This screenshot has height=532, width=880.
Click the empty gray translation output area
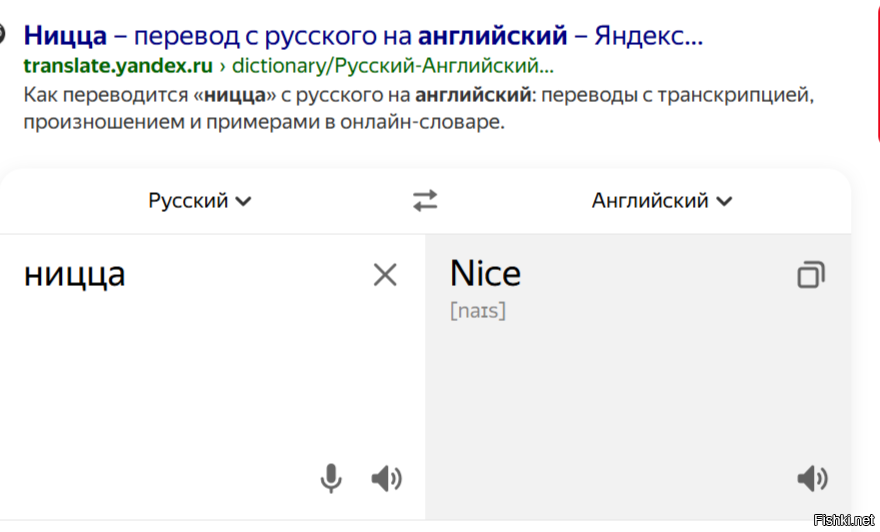point(638,393)
